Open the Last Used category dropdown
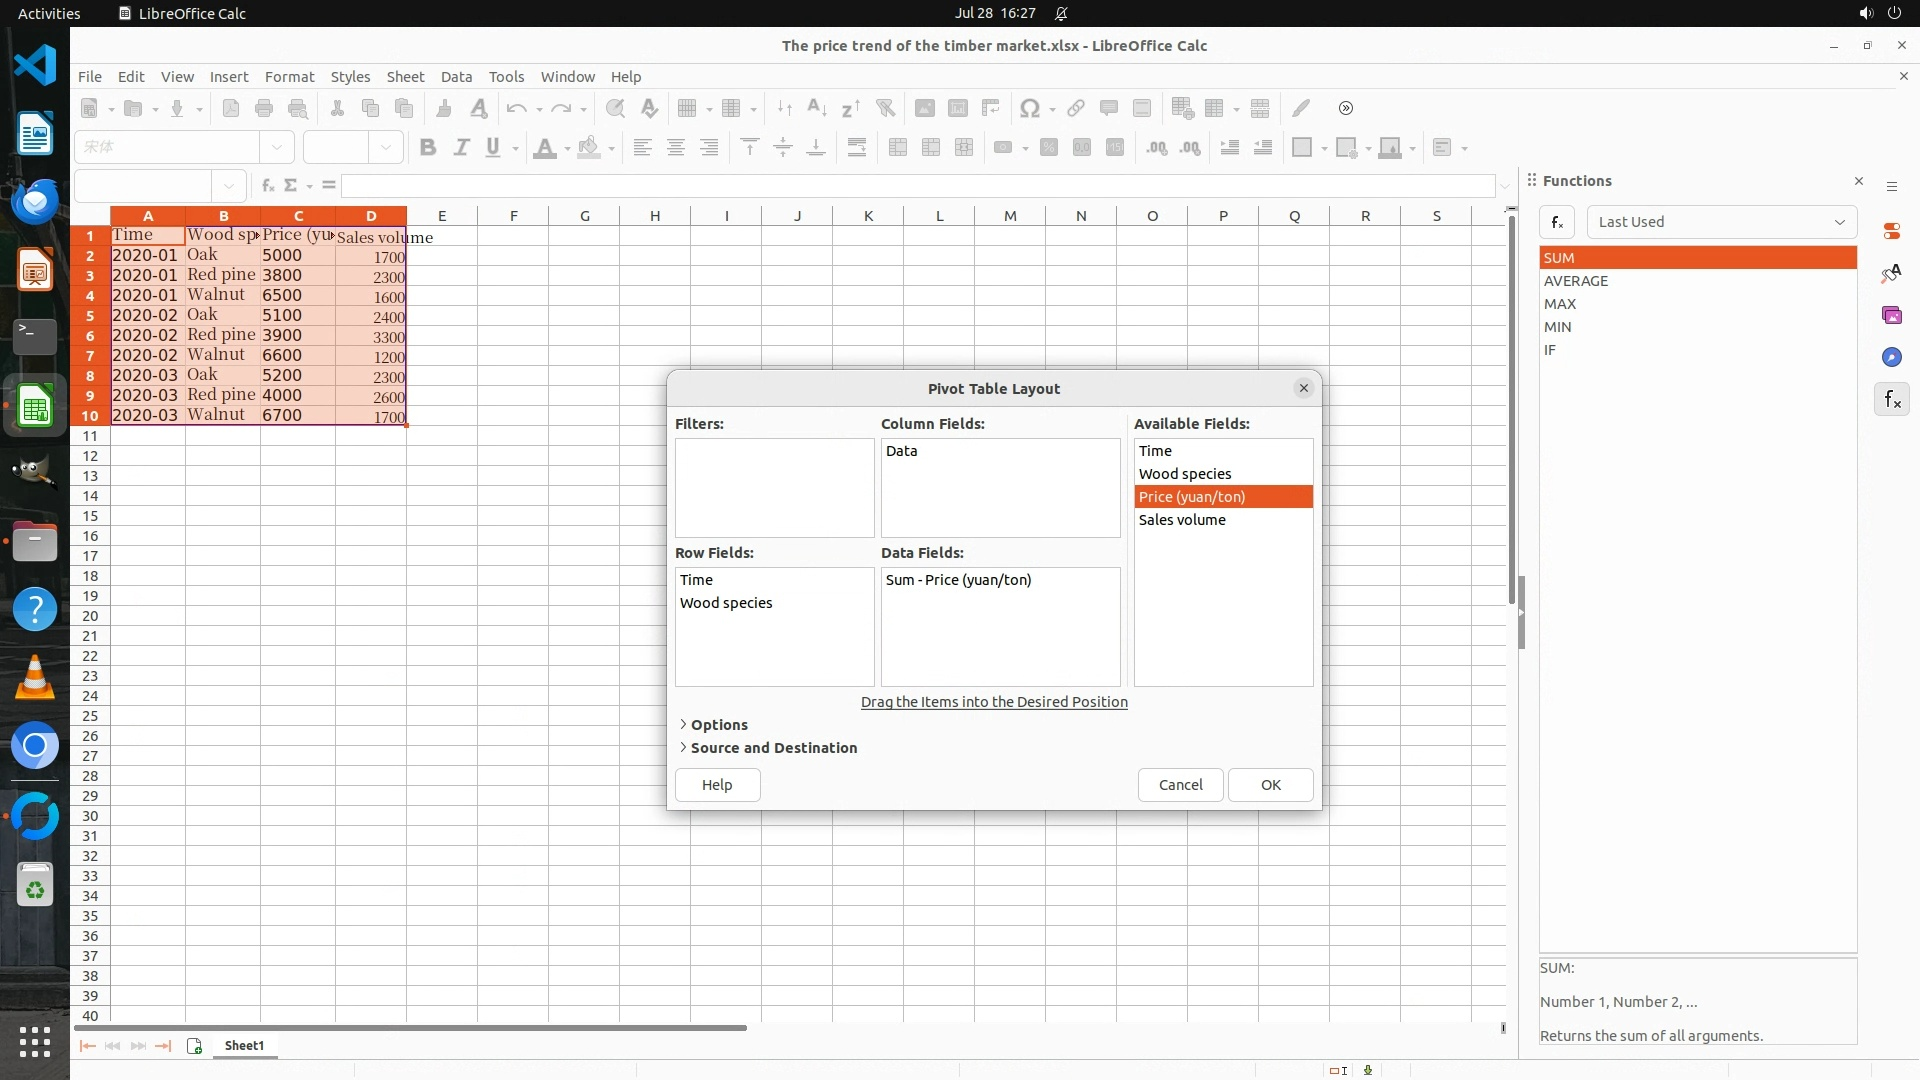The height and width of the screenshot is (1080, 1920). pyautogui.click(x=1721, y=222)
